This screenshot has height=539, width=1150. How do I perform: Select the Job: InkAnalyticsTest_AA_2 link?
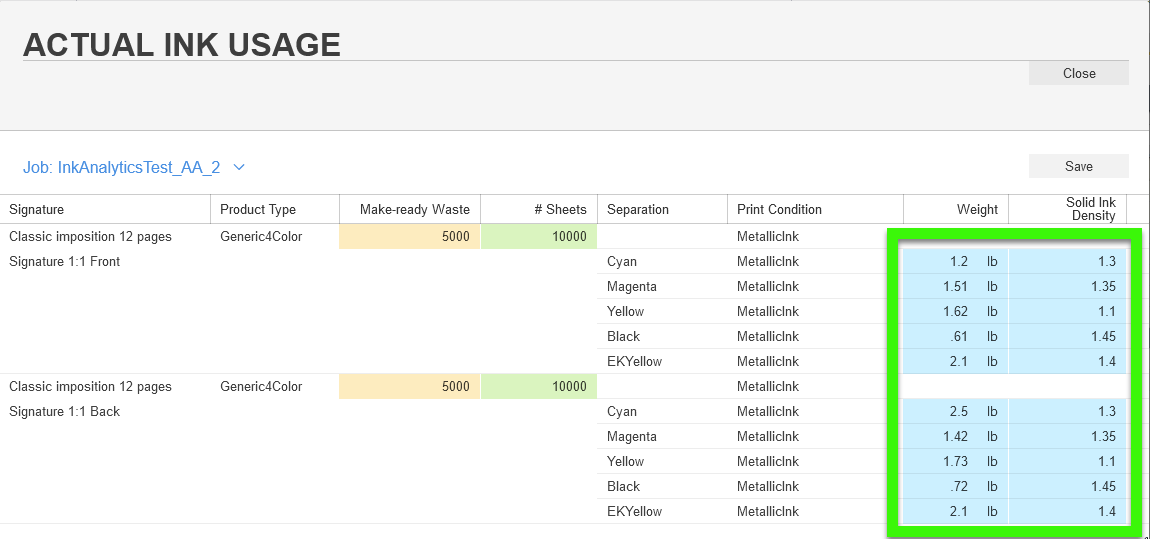pos(122,167)
